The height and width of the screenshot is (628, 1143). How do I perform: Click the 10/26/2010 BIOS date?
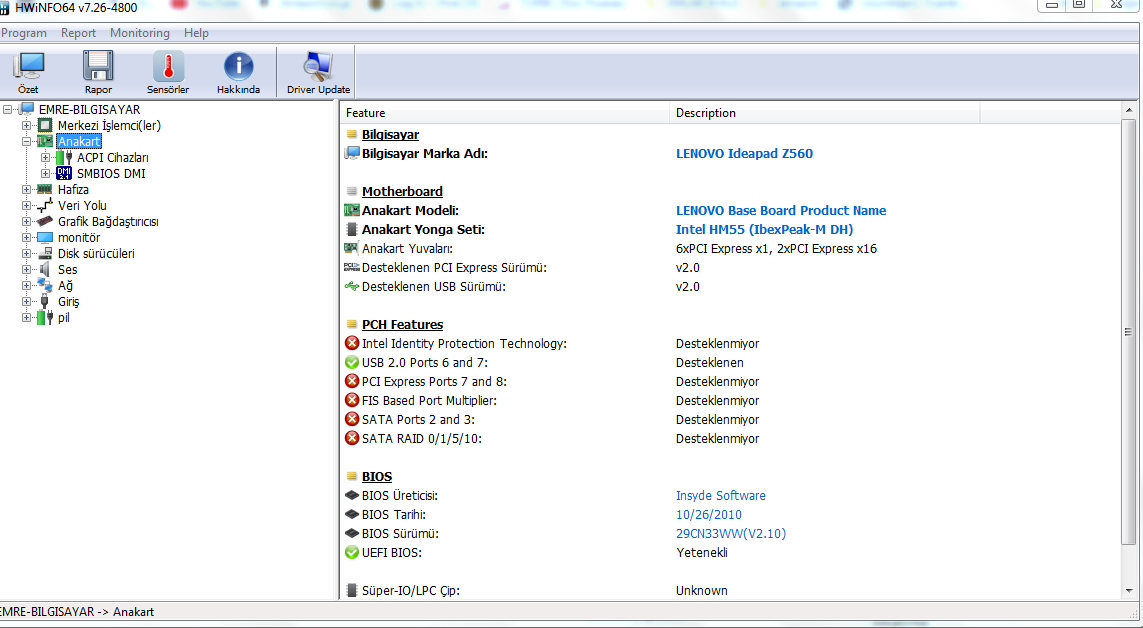[709, 514]
